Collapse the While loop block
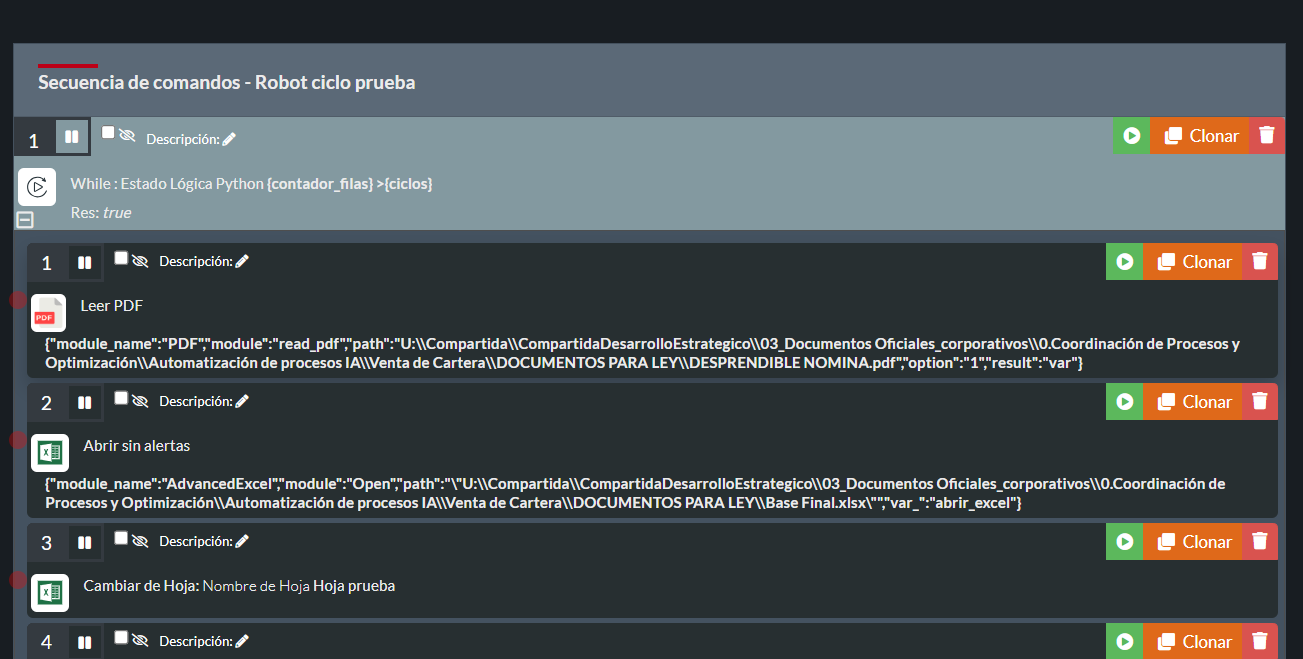This screenshot has width=1303, height=659. (x=26, y=220)
